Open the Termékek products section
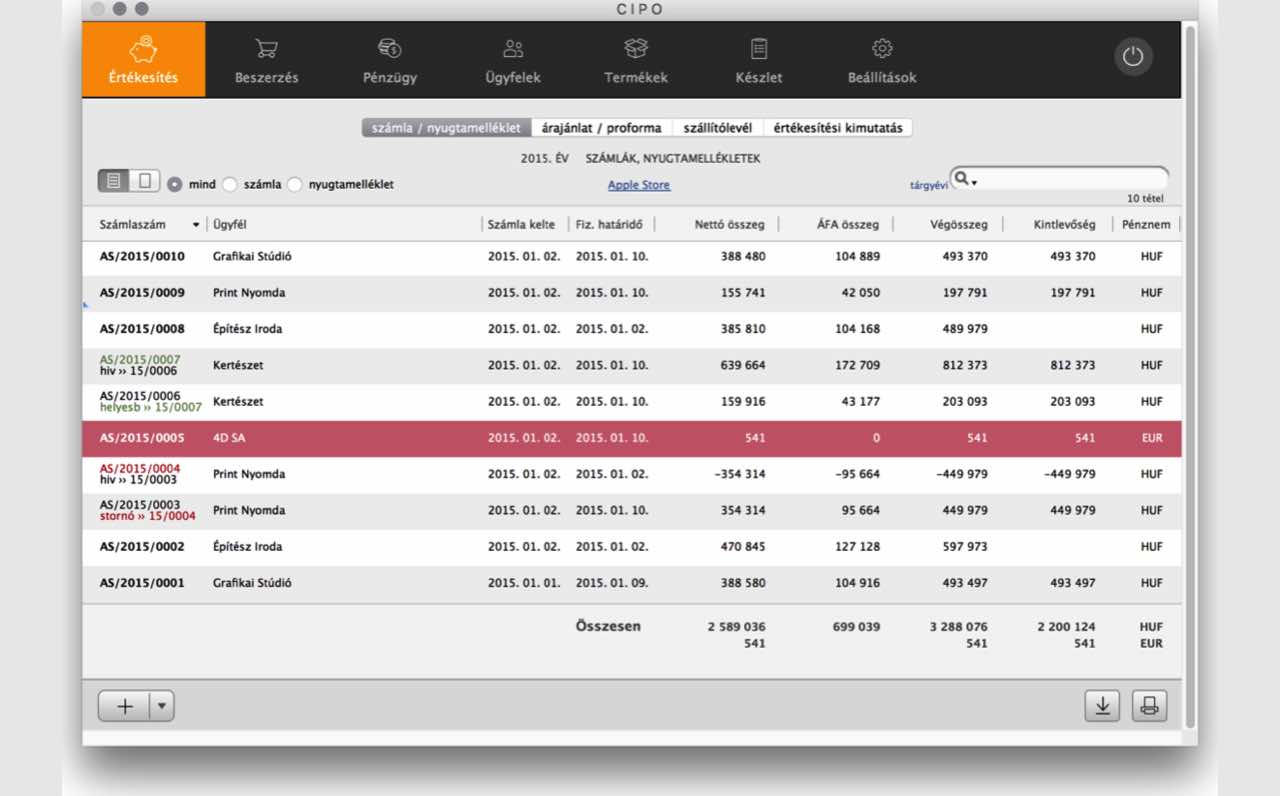The height and width of the screenshot is (796, 1280). click(636, 60)
